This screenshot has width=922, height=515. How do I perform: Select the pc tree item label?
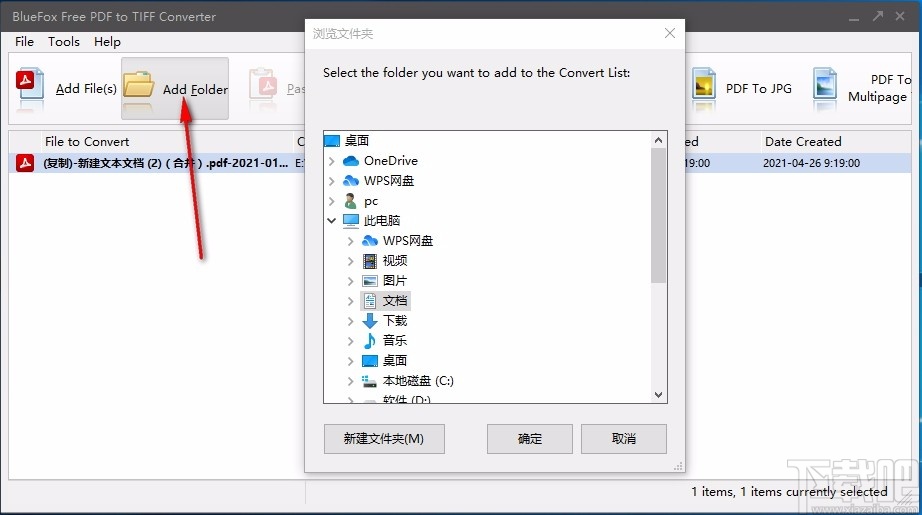[370, 201]
